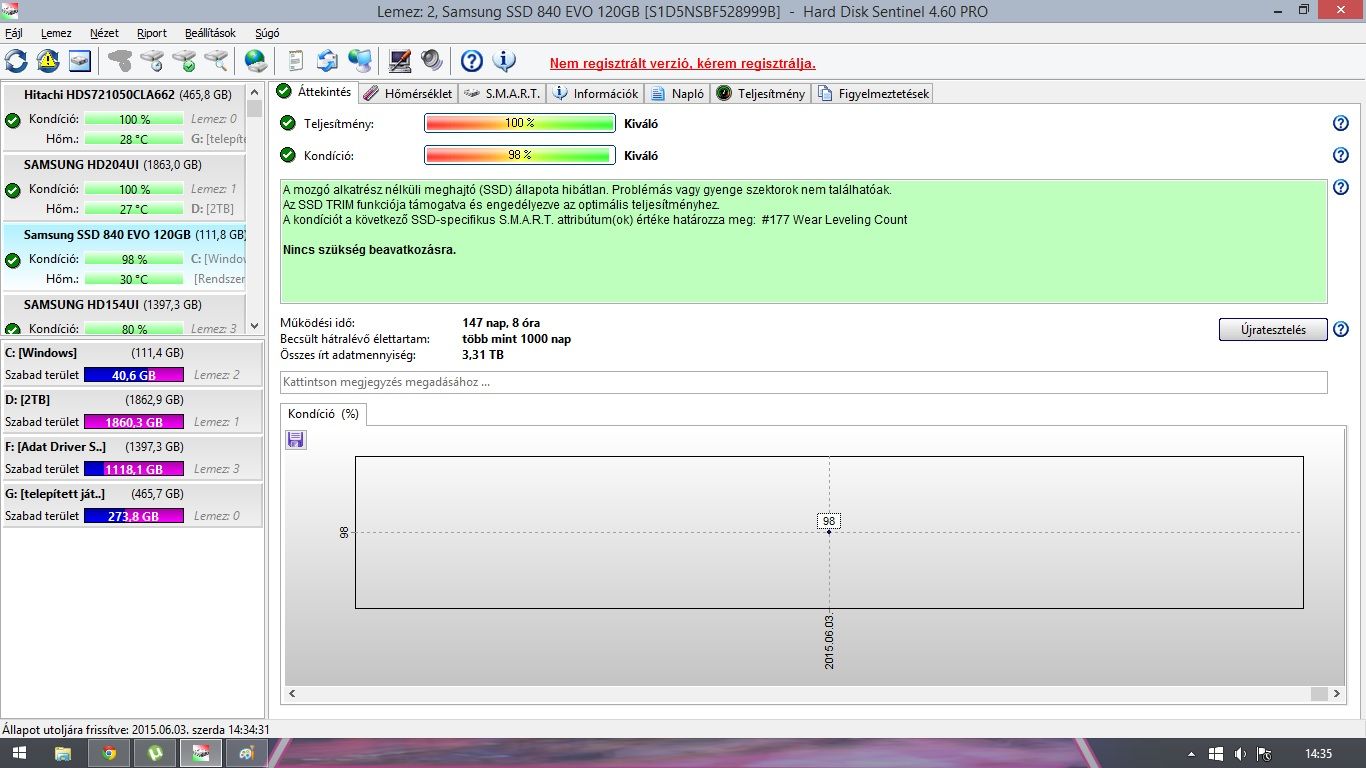Open File Explorer from the taskbar
The height and width of the screenshot is (768, 1366).
pos(64,753)
